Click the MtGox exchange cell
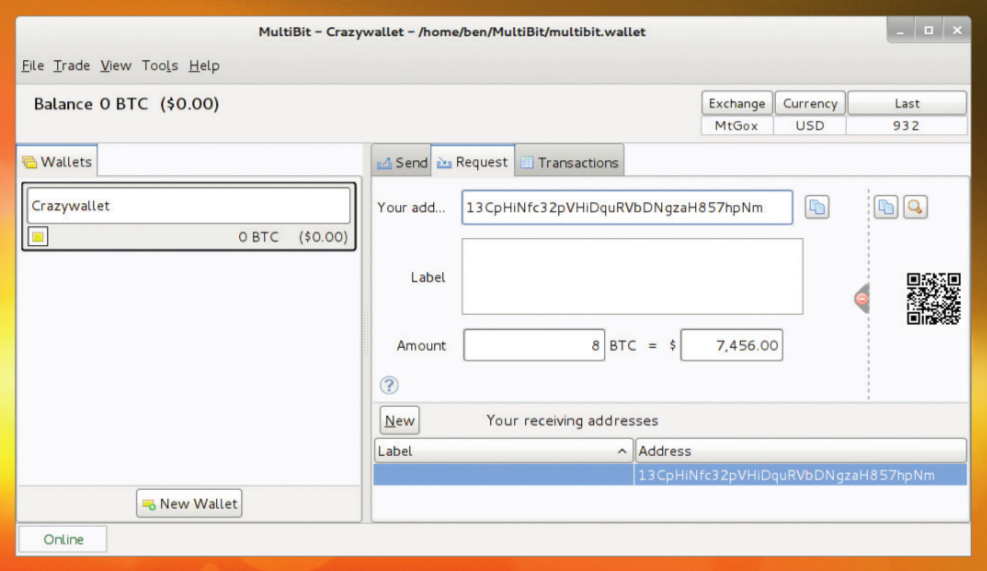 tap(736, 125)
